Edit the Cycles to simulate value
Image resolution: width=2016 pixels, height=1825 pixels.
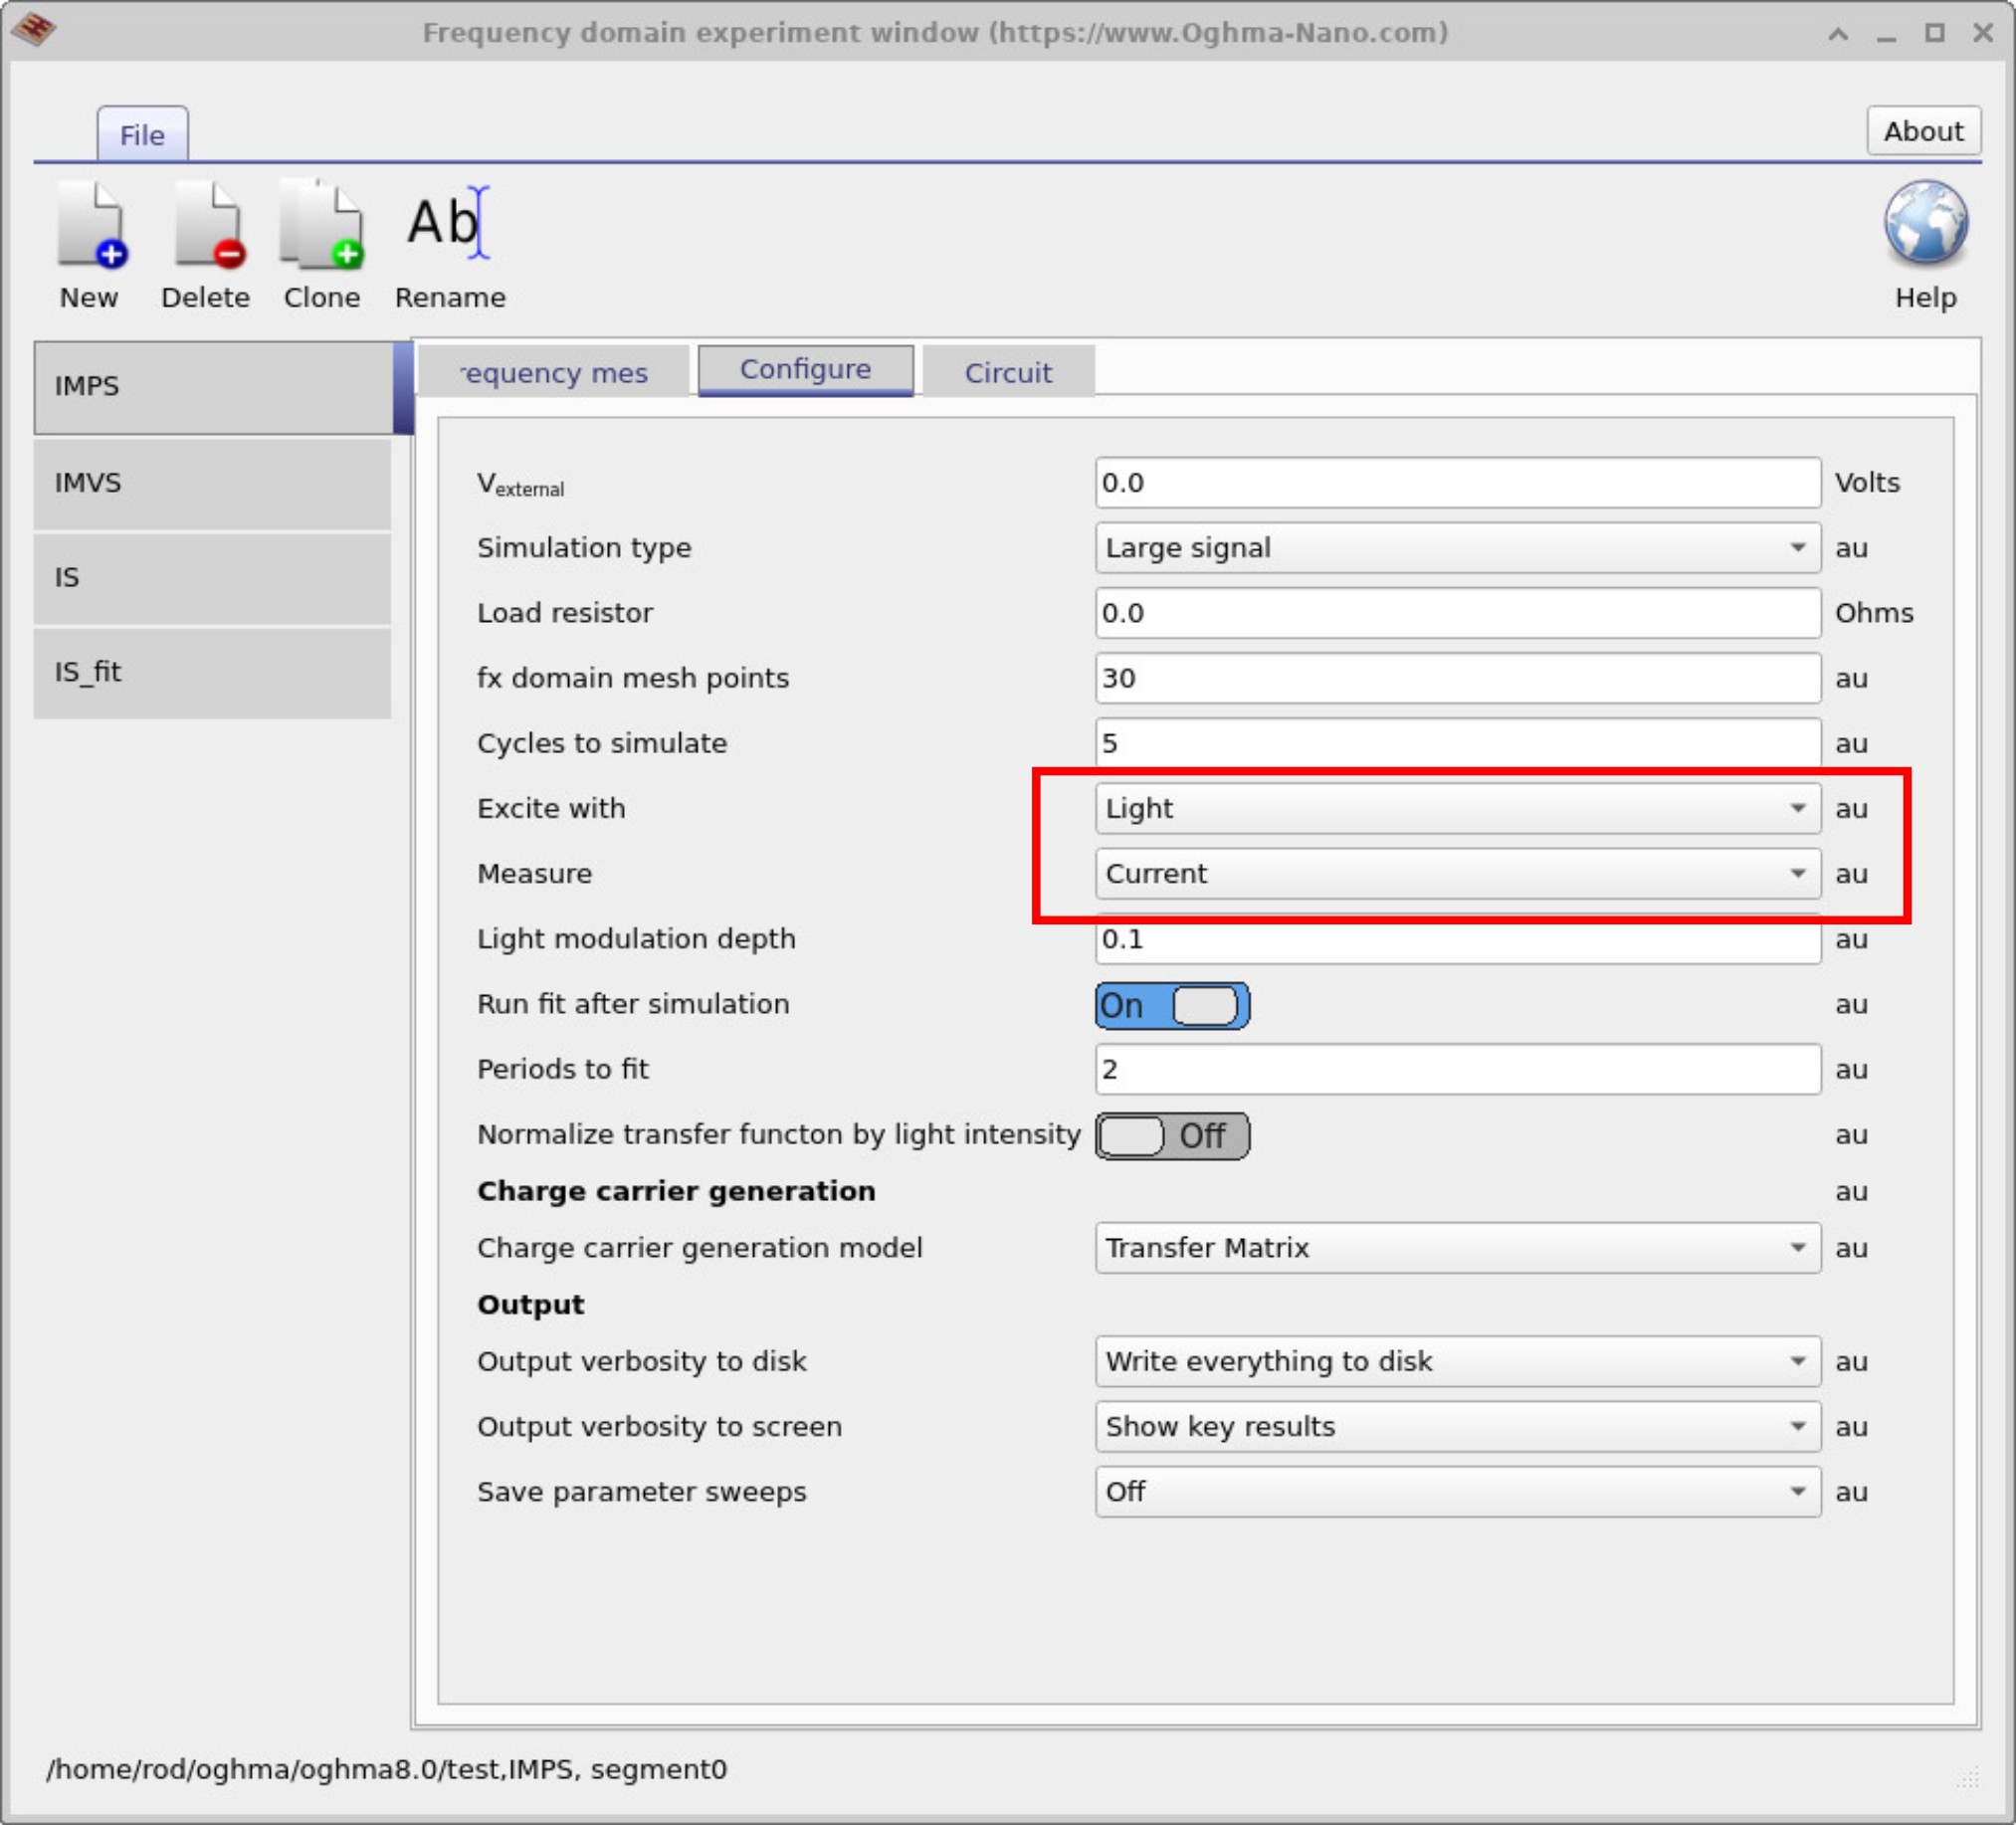point(1458,743)
